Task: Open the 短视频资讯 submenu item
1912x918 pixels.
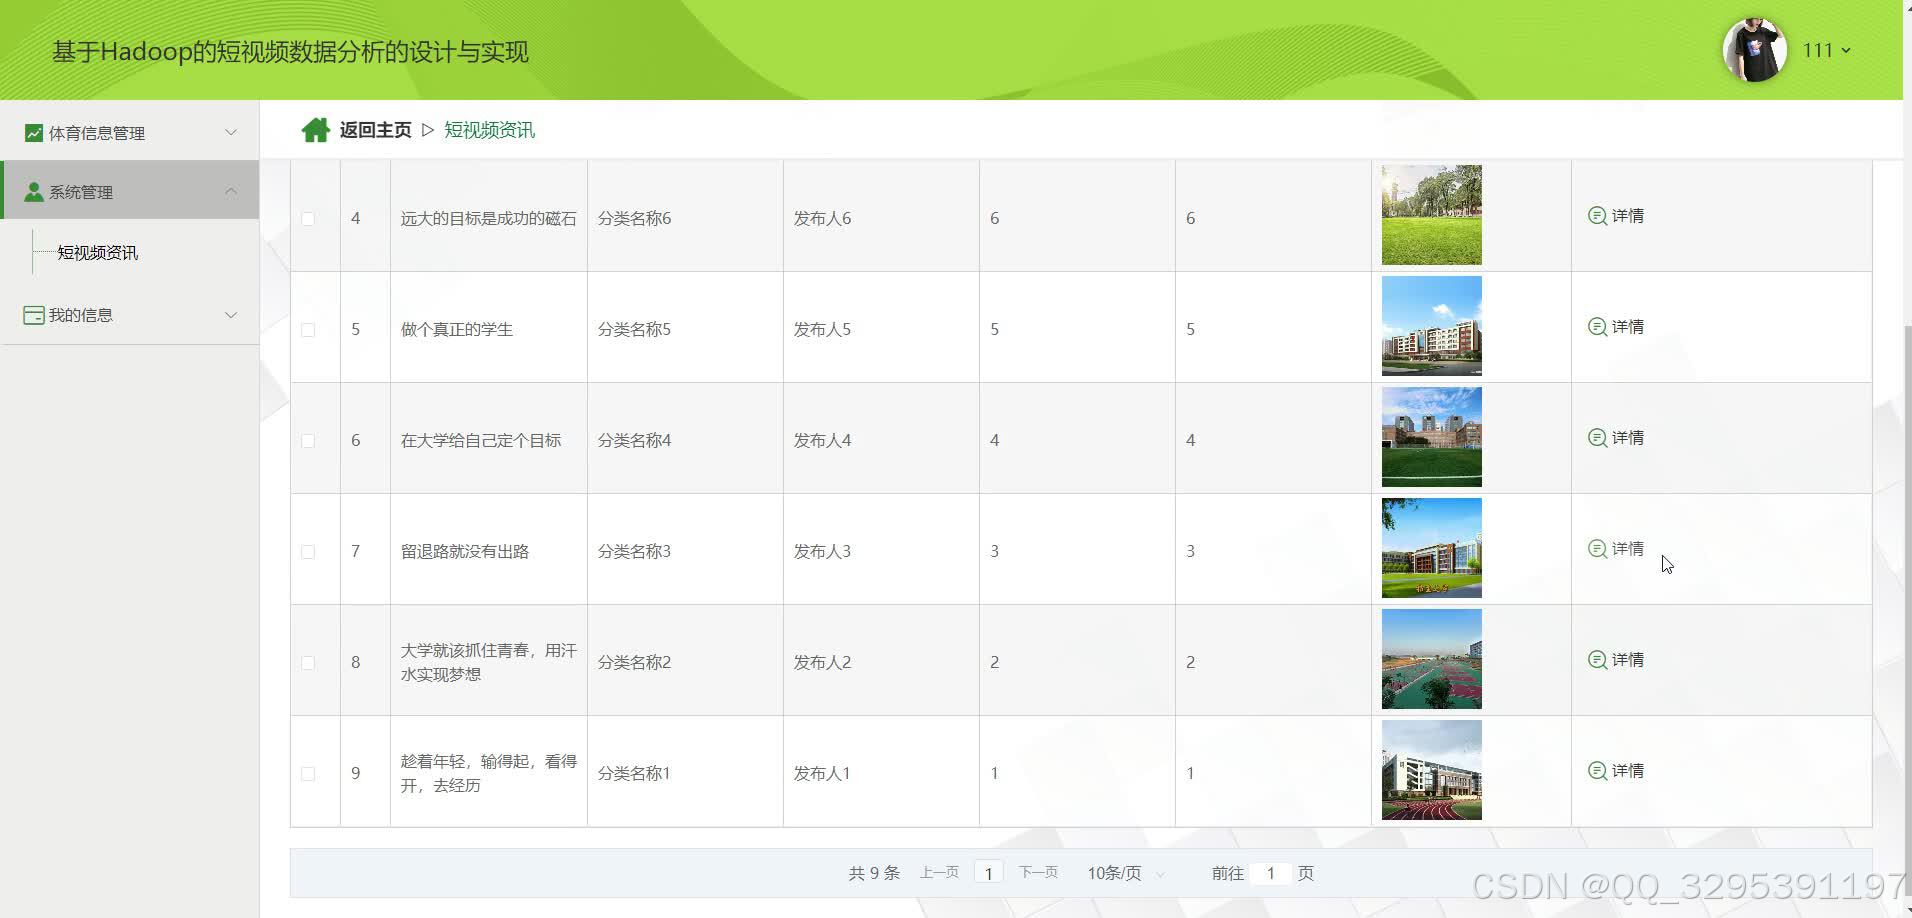Action: (98, 253)
